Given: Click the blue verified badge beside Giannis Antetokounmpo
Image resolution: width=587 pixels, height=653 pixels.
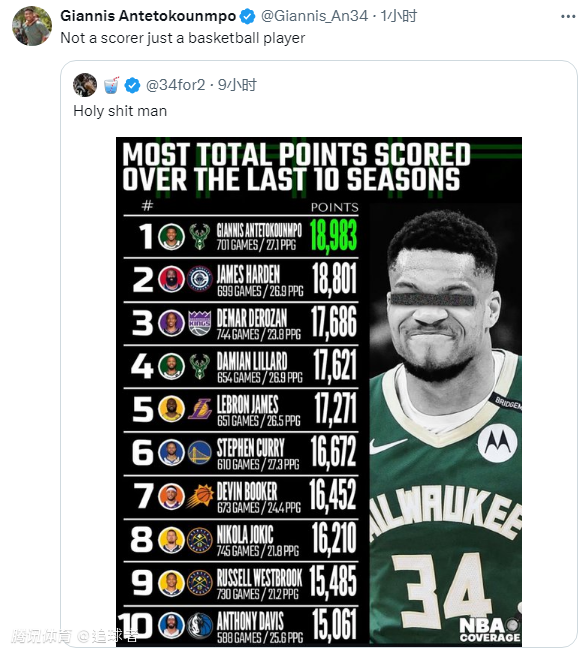Looking at the screenshot, I should point(248,16).
